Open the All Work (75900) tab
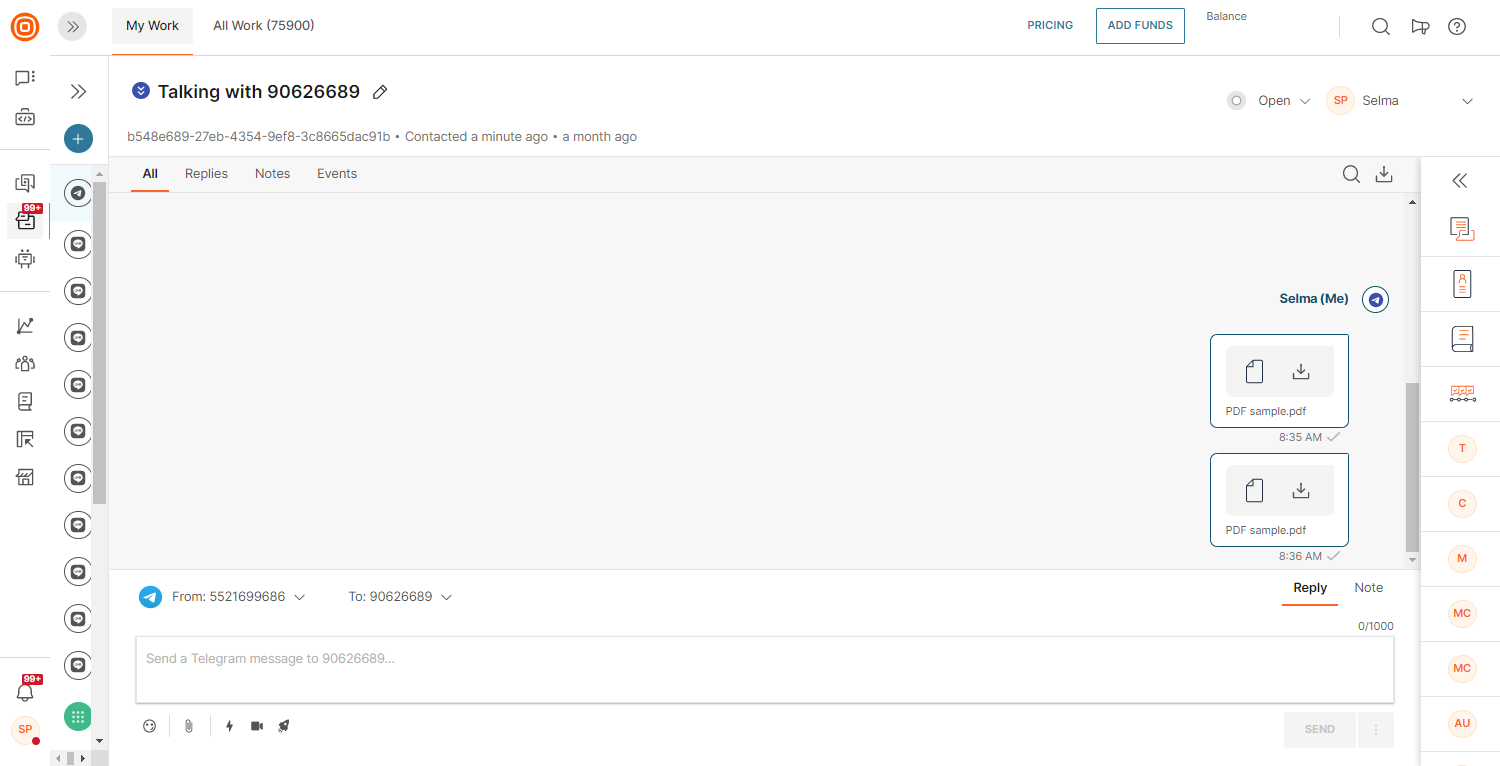The width and height of the screenshot is (1500, 766). [x=264, y=26]
